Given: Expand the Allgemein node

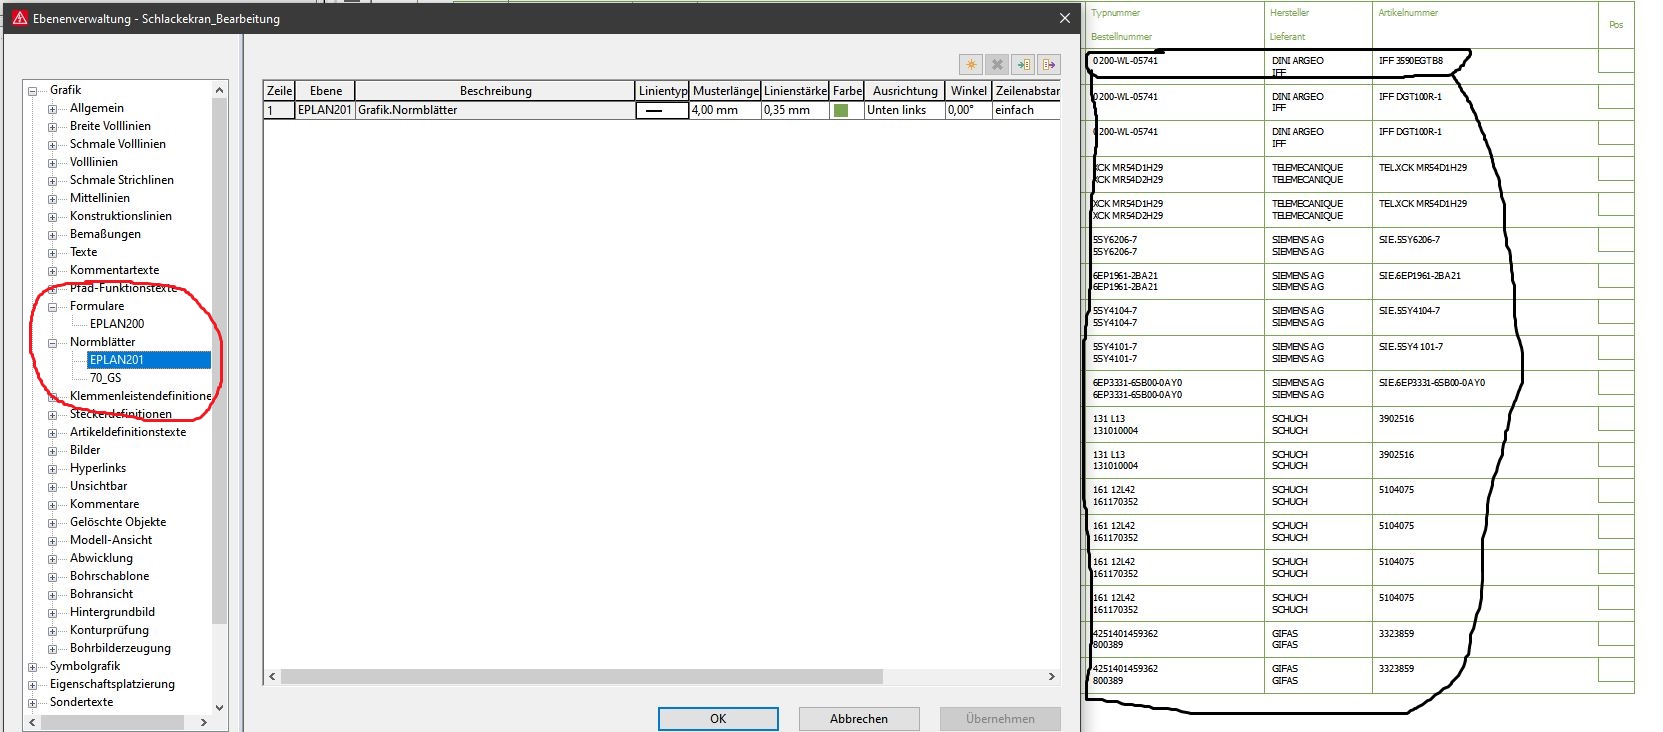Looking at the screenshot, I should click(52, 109).
